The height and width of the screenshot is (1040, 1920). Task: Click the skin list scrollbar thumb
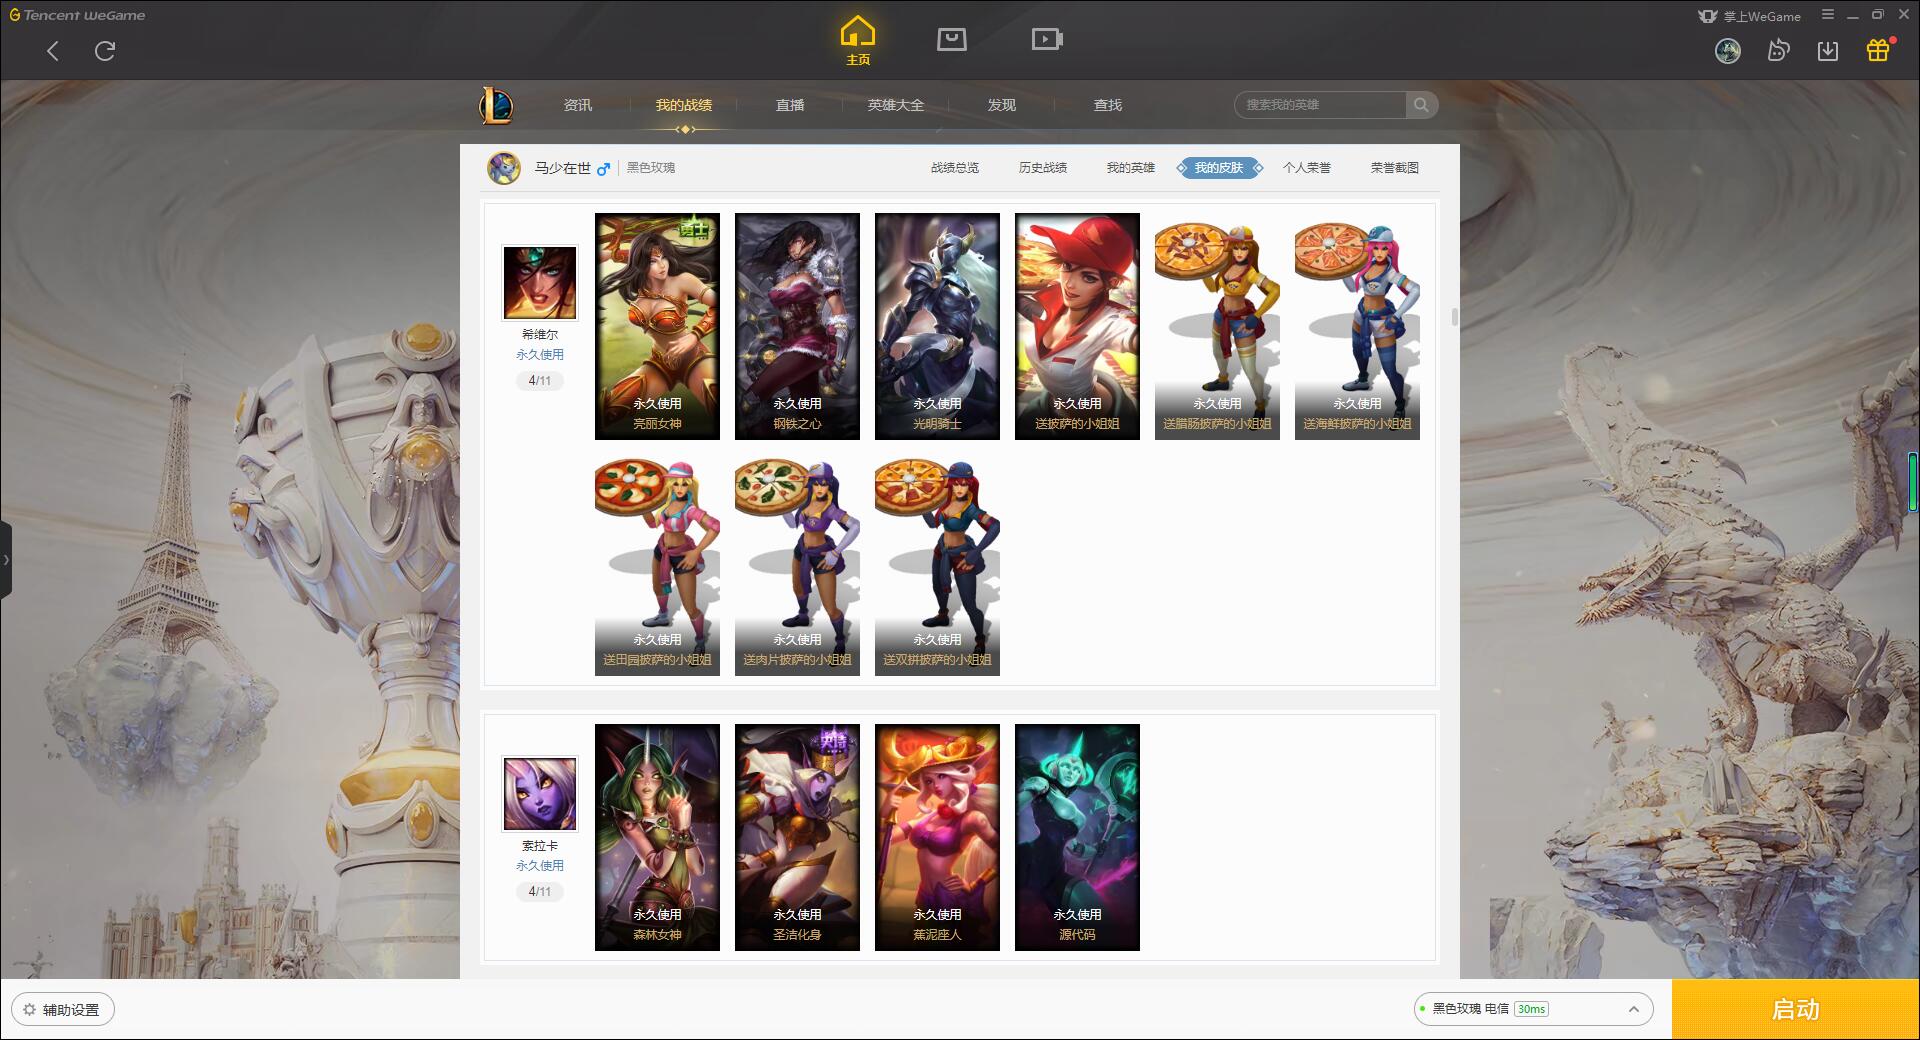click(x=1454, y=317)
